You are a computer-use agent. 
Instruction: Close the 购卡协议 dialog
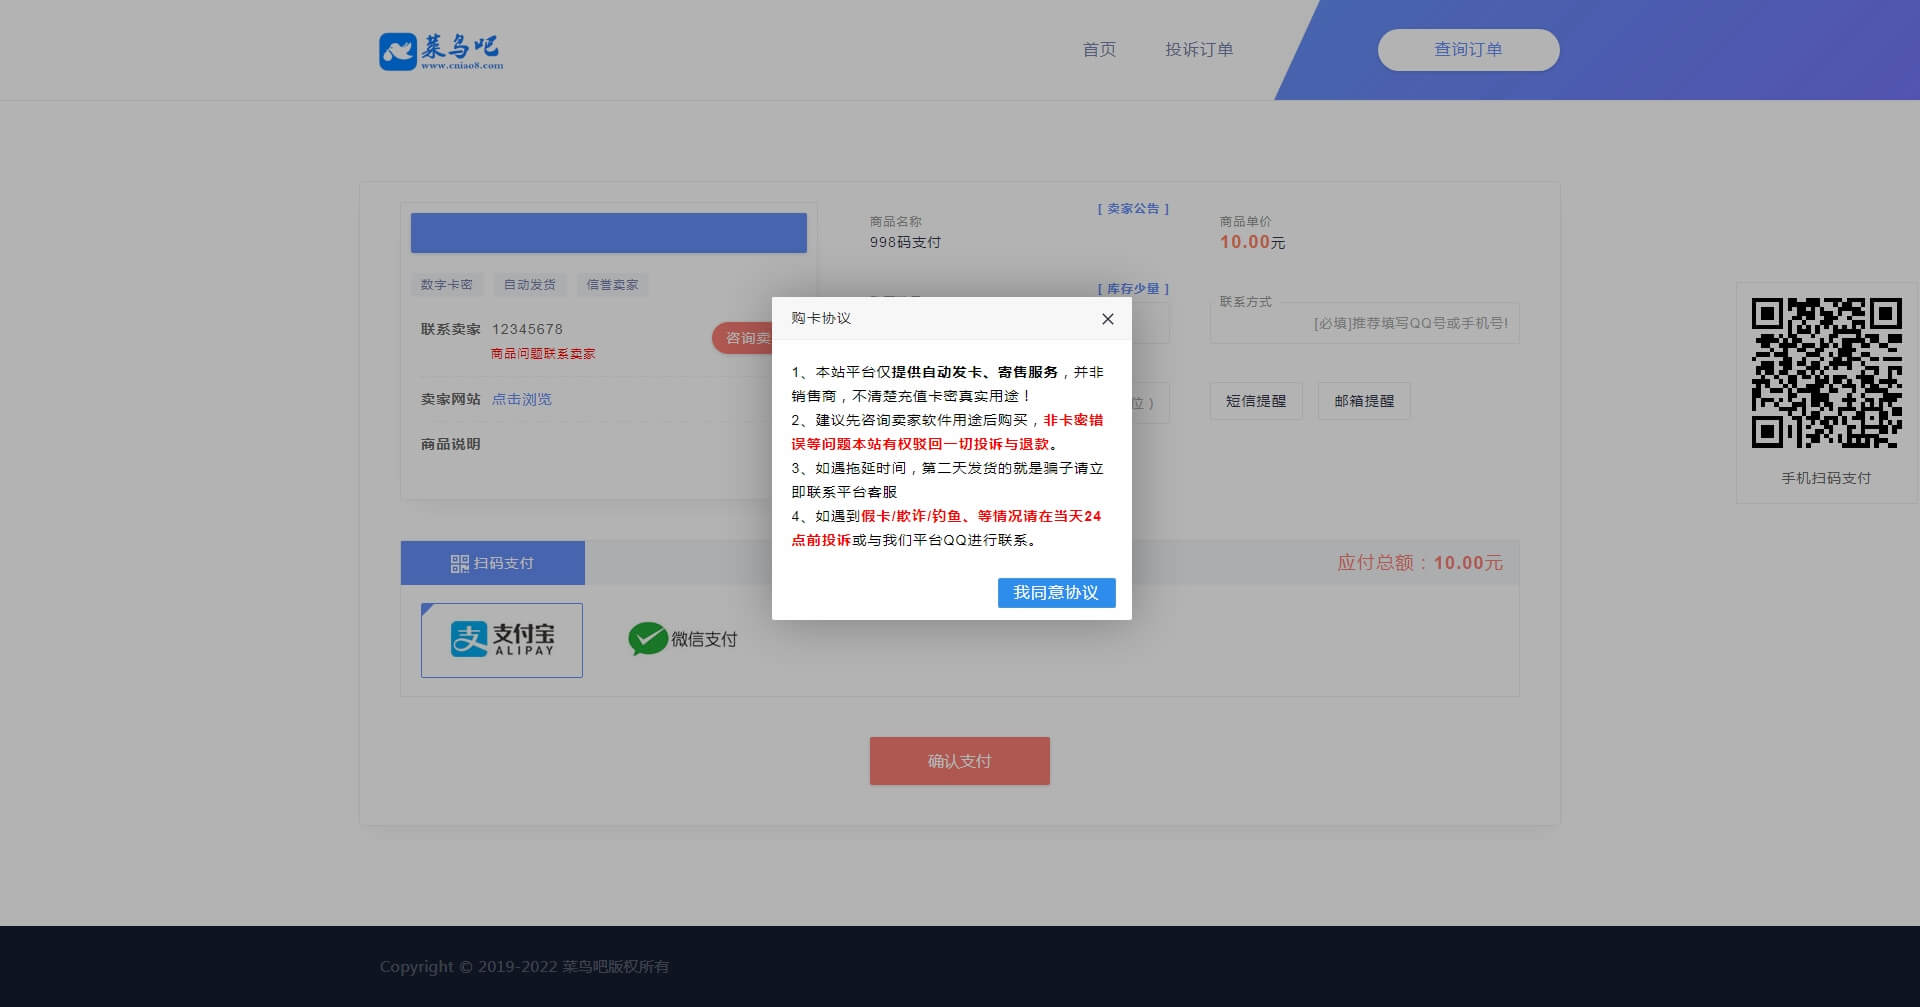pyautogui.click(x=1107, y=319)
